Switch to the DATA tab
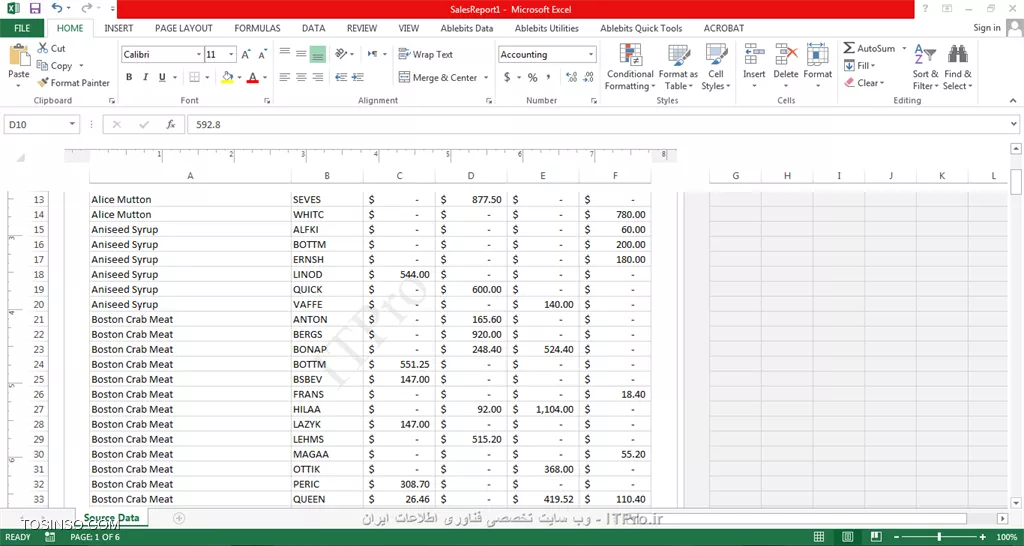 click(x=313, y=28)
